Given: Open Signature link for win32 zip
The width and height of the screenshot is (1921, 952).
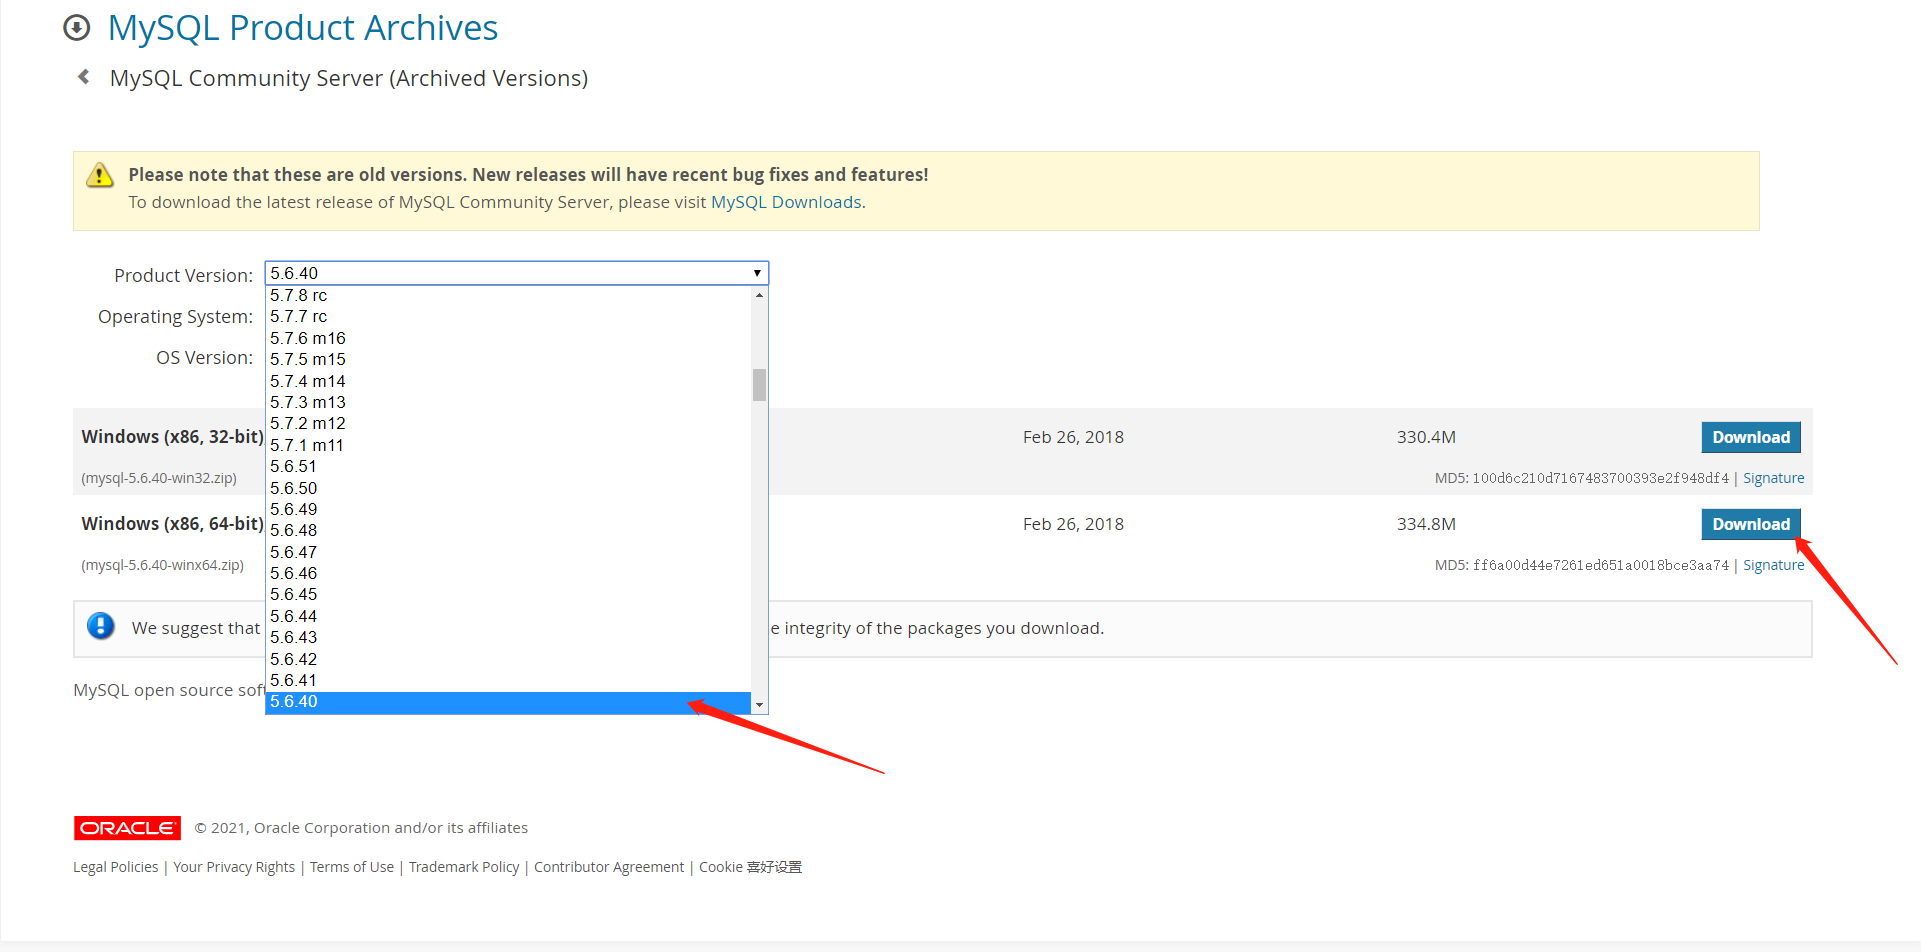Looking at the screenshot, I should pos(1773,478).
